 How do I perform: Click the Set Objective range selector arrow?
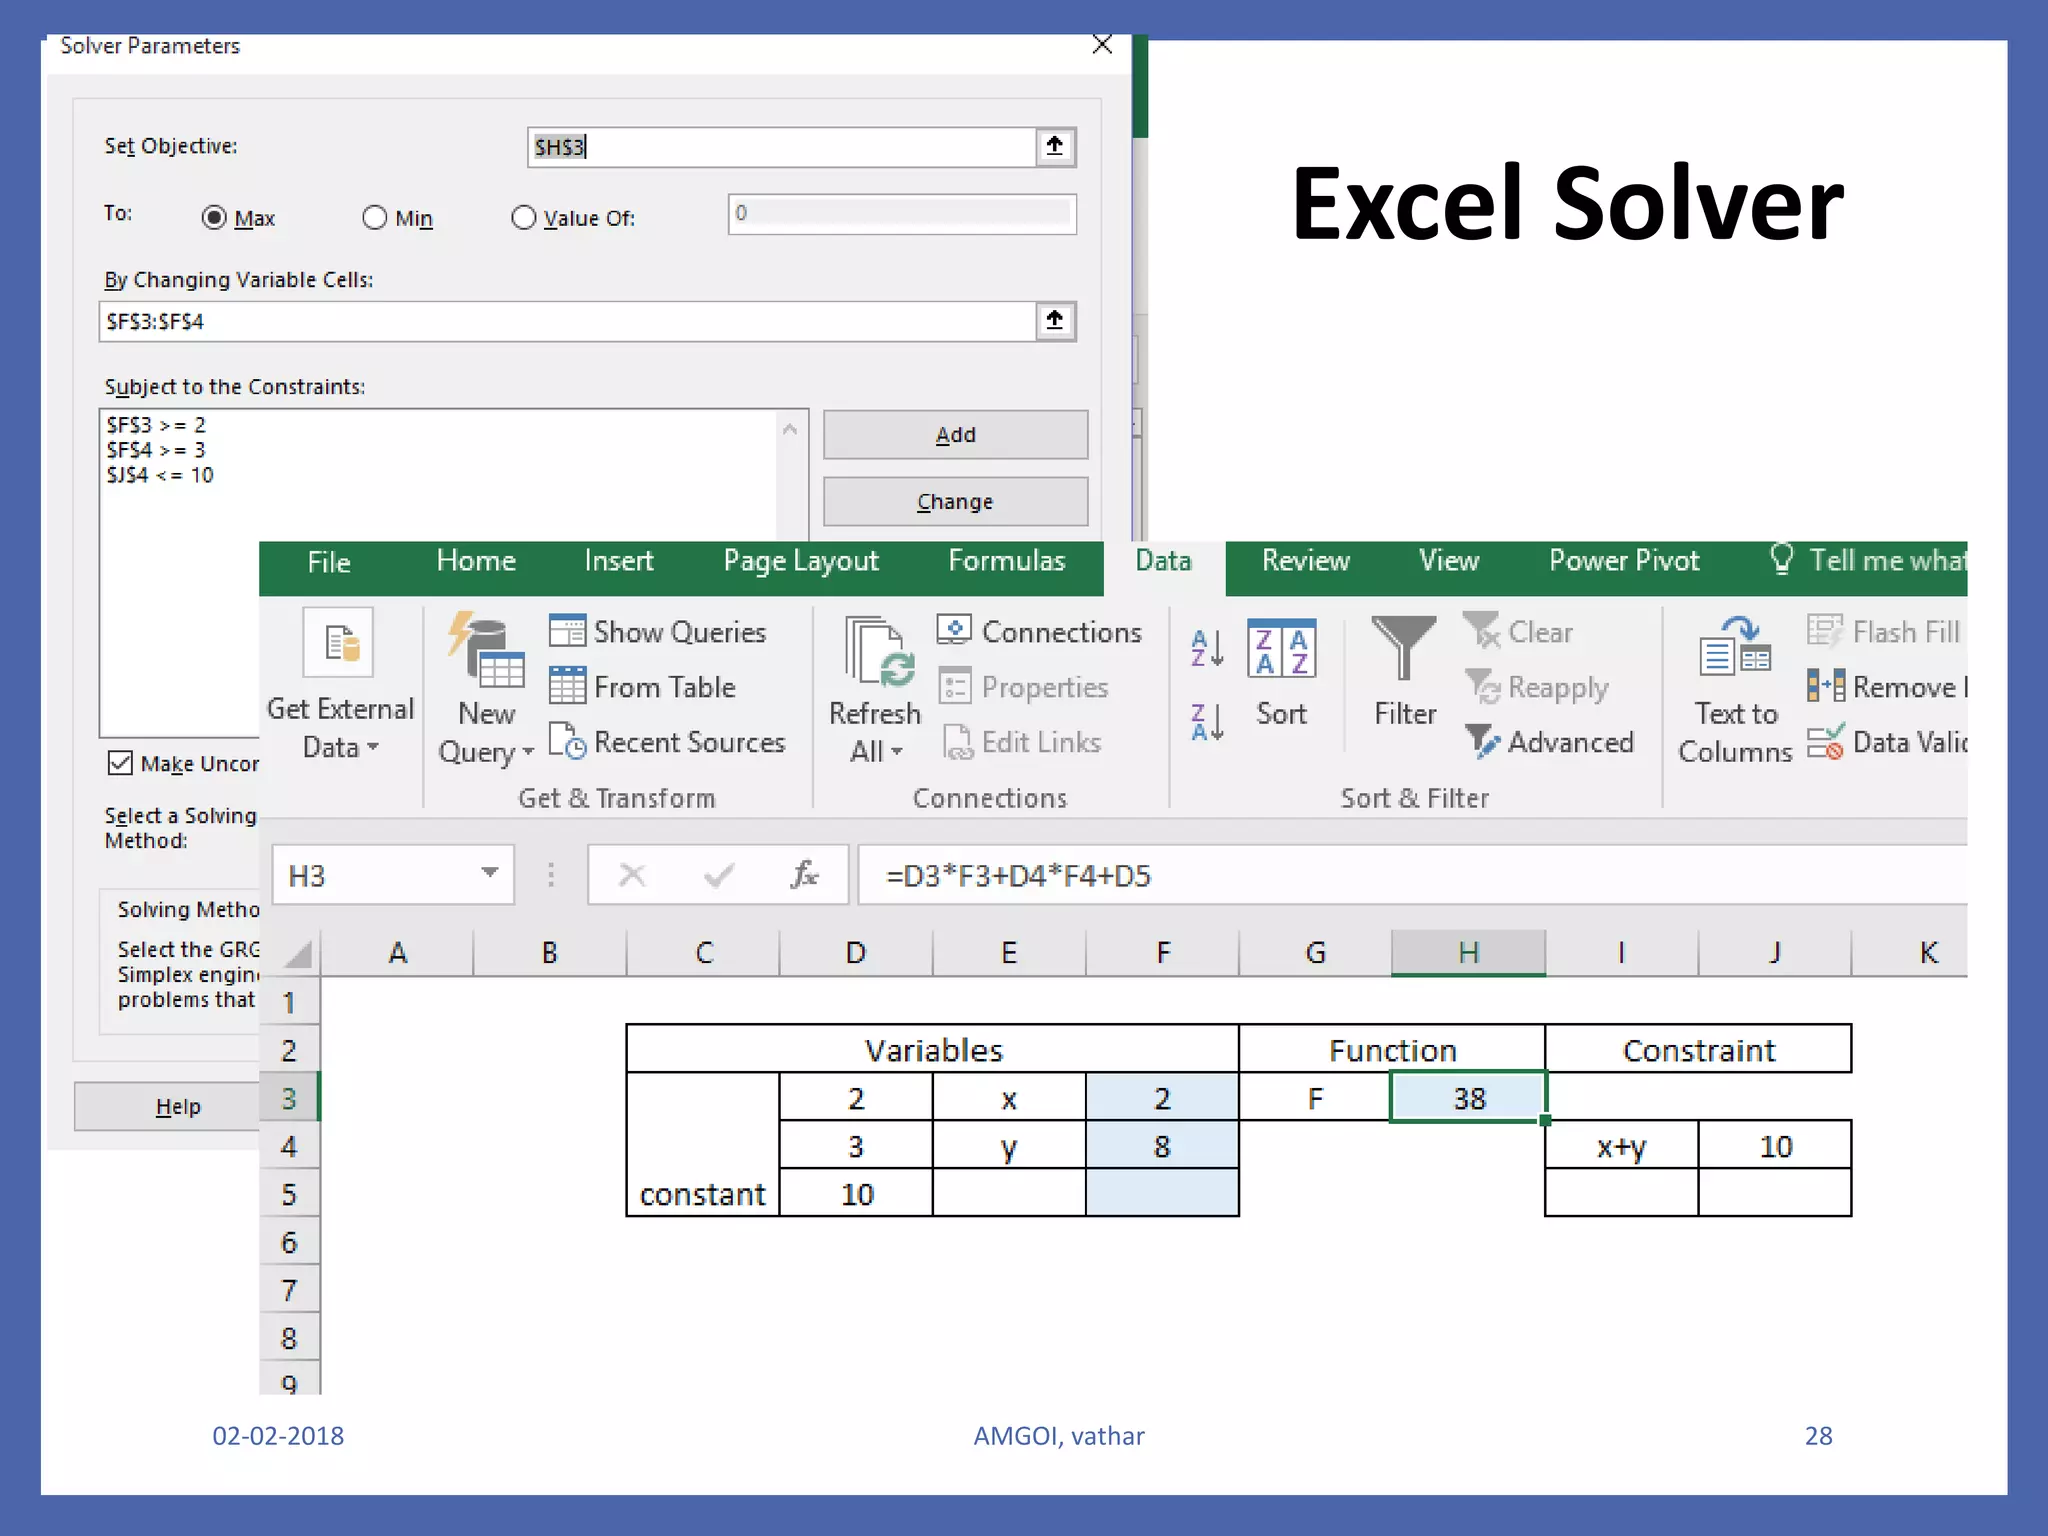(1055, 147)
